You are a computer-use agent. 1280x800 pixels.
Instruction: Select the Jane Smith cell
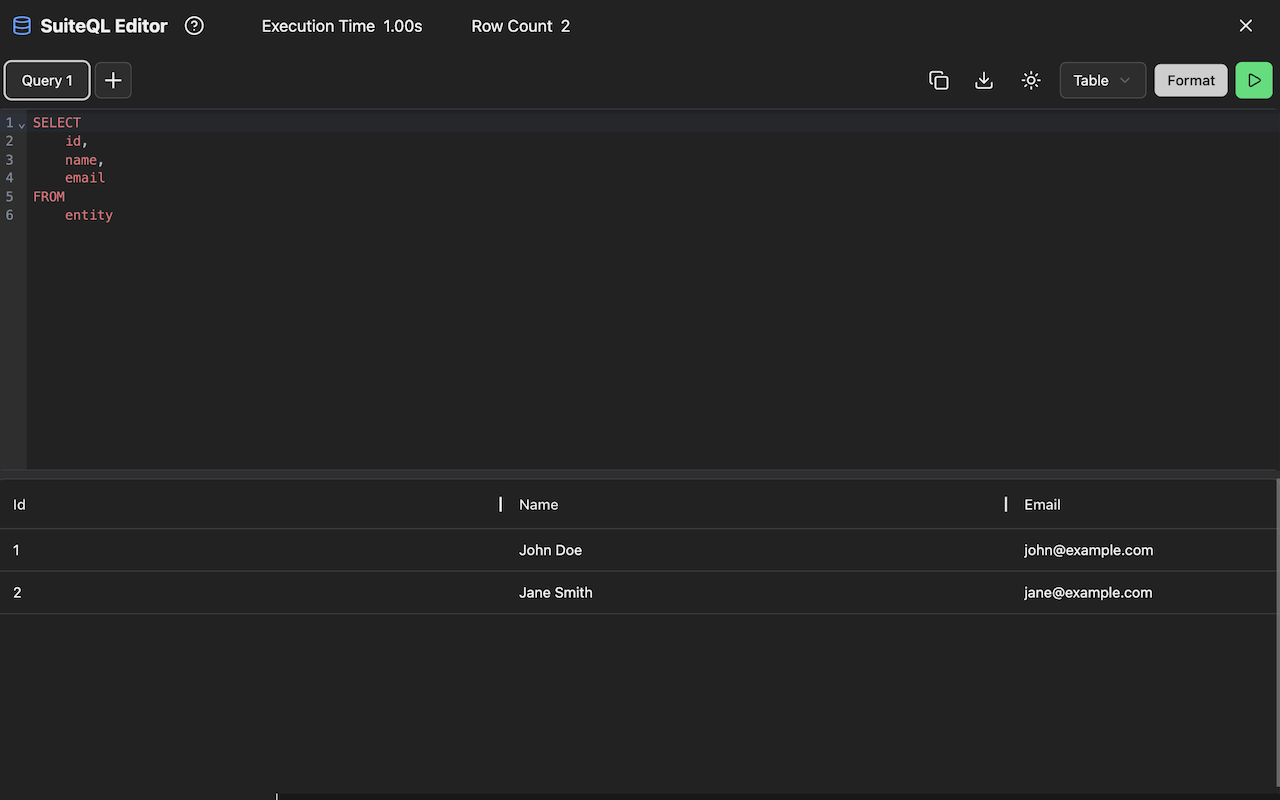point(756,592)
